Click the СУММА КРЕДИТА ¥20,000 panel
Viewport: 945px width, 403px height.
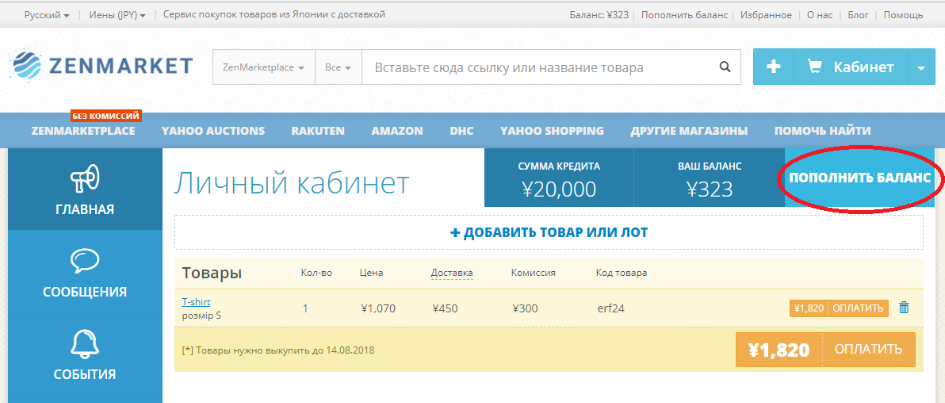click(559, 178)
